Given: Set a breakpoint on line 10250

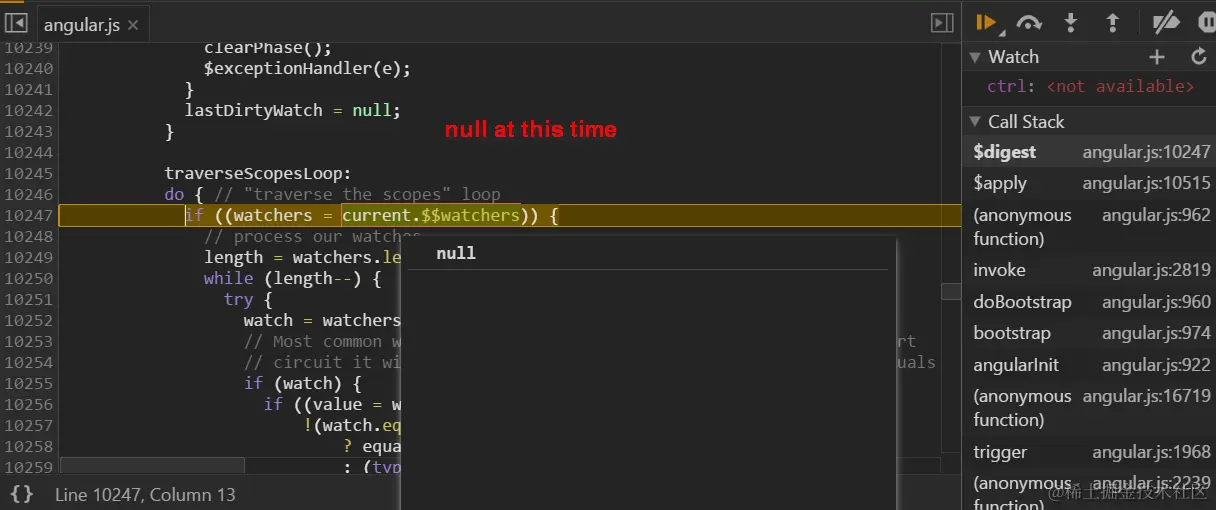Looking at the screenshot, I should [28, 278].
